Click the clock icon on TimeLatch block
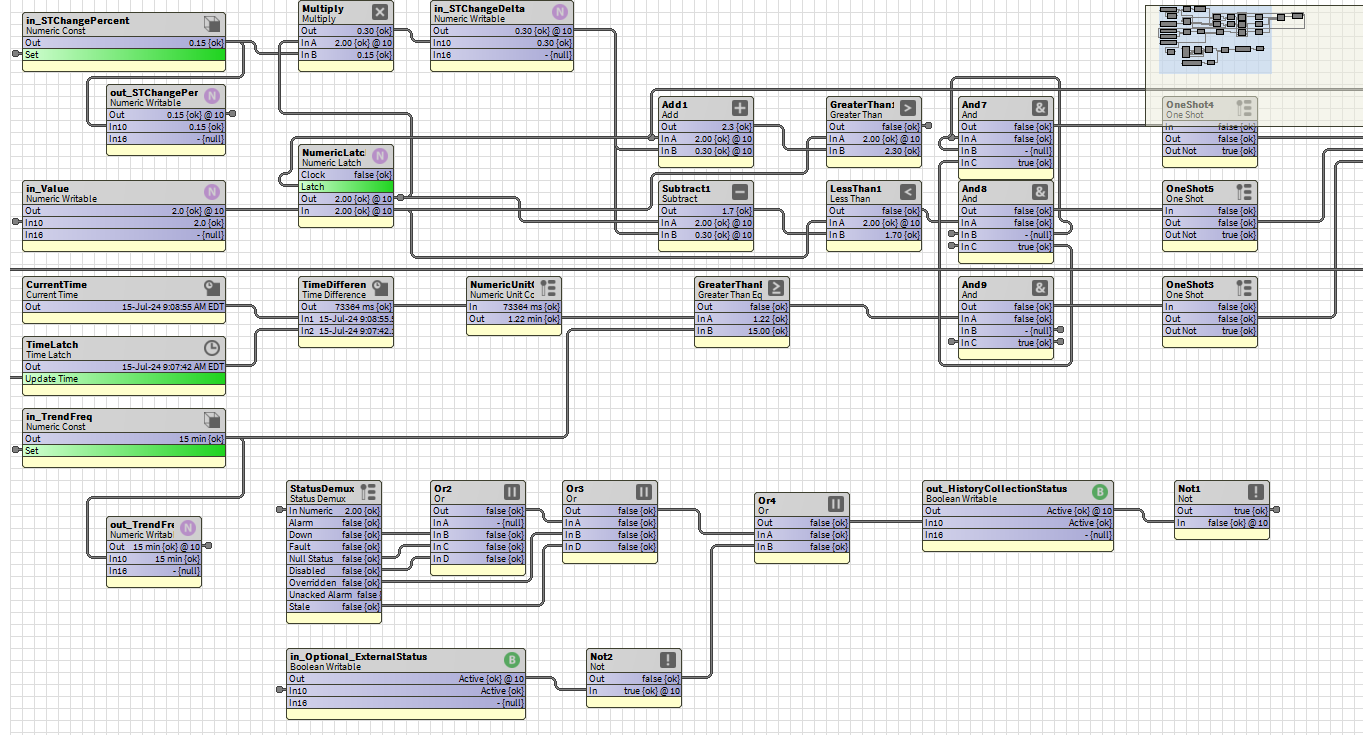The width and height of the screenshot is (1363, 735). tap(211, 348)
